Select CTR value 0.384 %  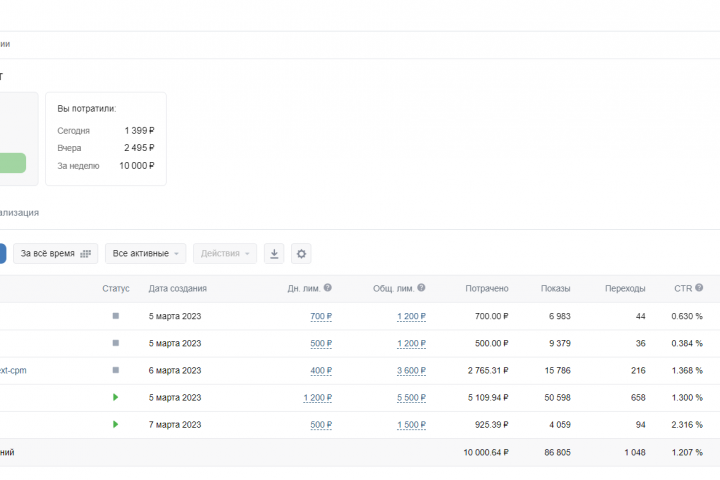click(687, 344)
